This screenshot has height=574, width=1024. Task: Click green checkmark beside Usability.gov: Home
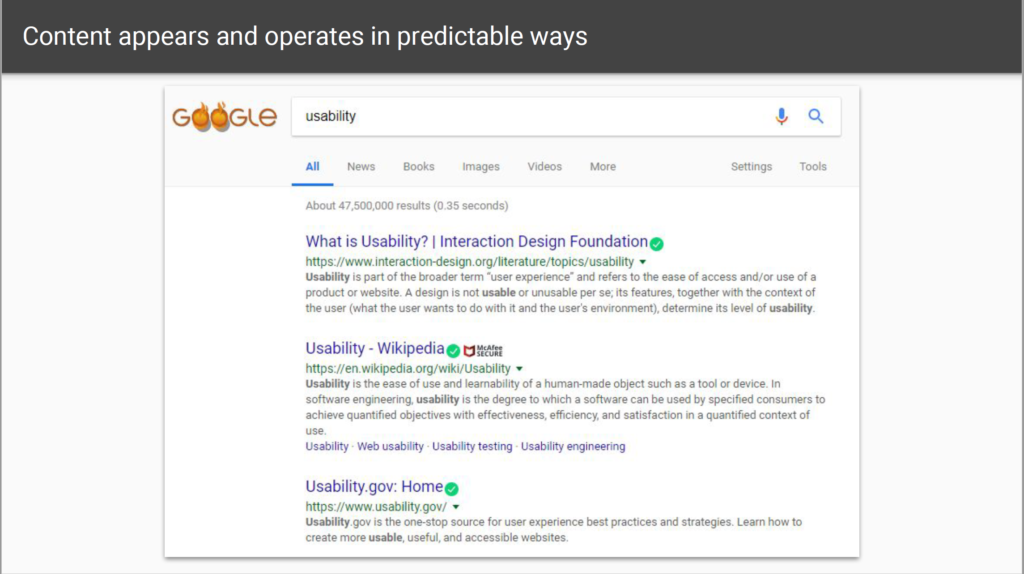(451, 488)
